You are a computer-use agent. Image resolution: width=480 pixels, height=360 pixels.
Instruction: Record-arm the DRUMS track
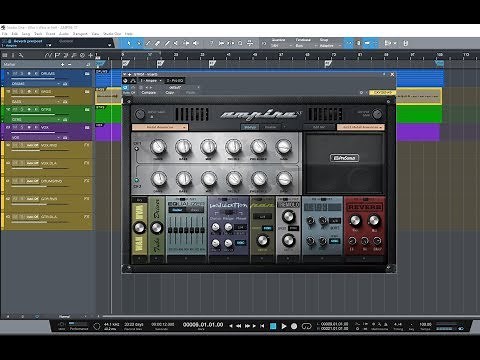tap(29, 73)
